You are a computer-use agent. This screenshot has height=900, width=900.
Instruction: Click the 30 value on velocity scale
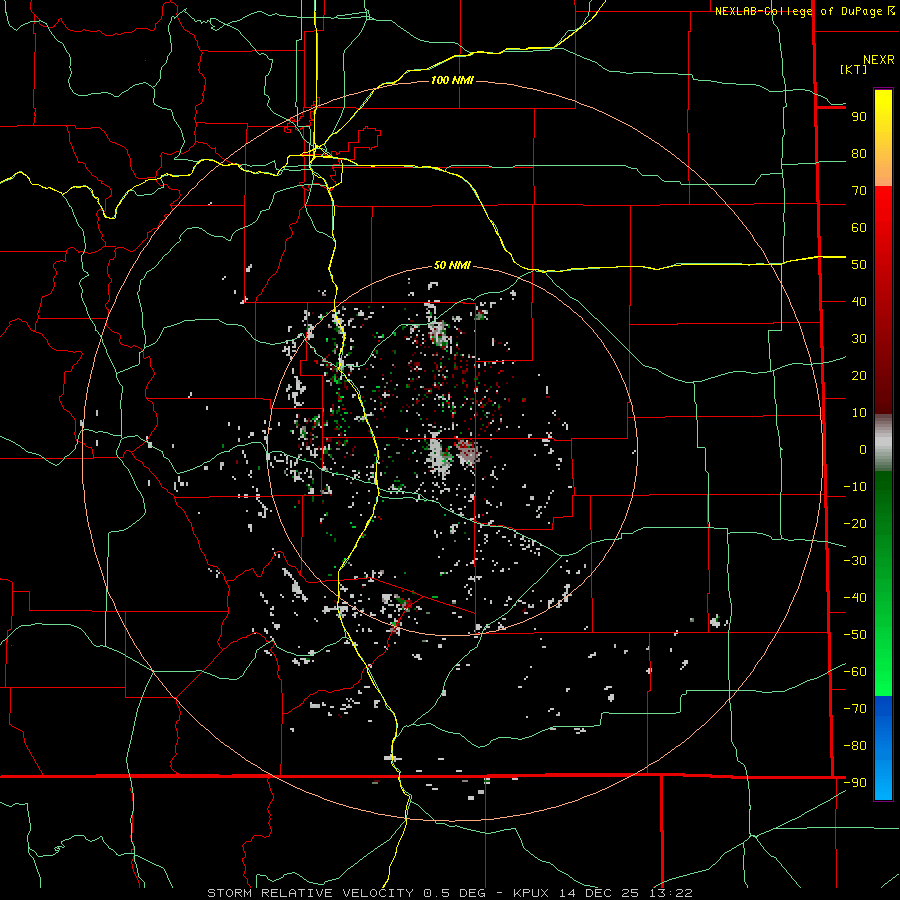click(x=859, y=339)
